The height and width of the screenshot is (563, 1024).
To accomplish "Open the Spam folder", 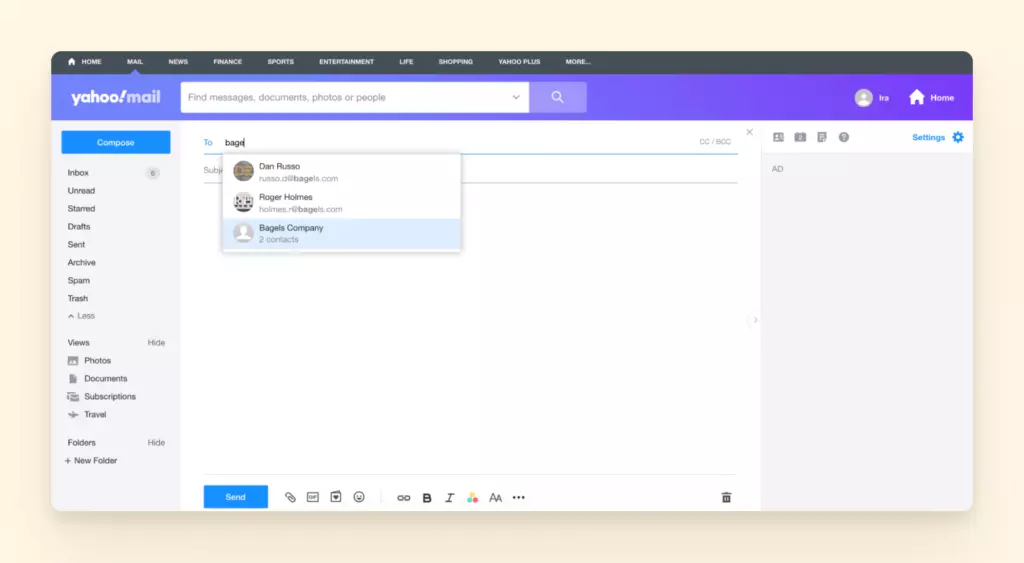I will [78, 280].
